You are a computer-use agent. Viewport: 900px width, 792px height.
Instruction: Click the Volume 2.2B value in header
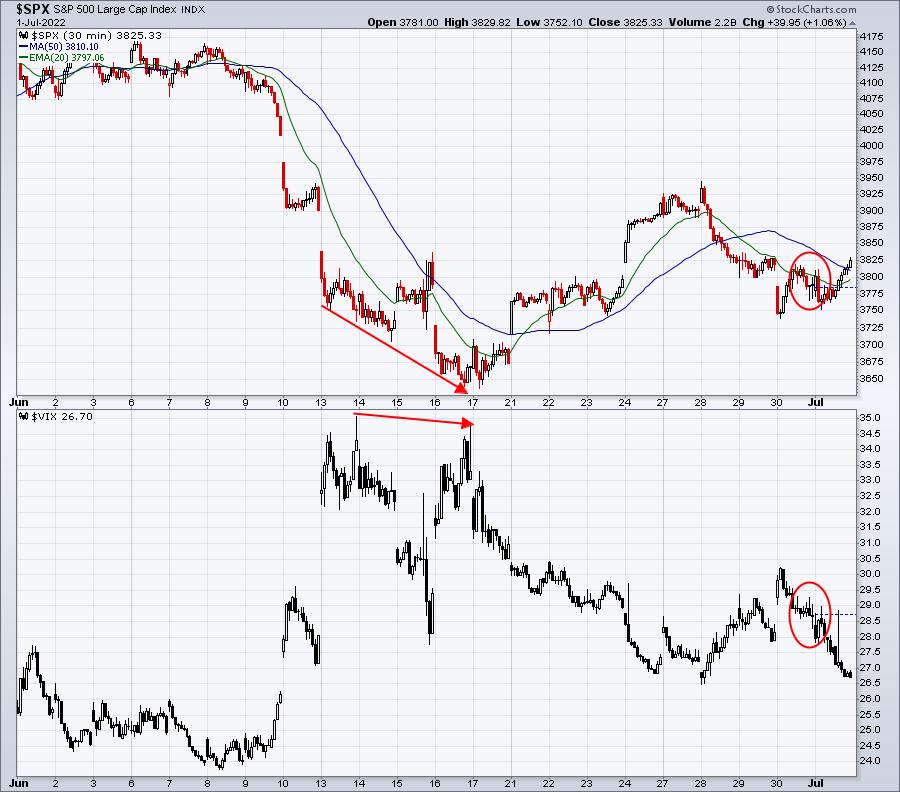tap(724, 22)
